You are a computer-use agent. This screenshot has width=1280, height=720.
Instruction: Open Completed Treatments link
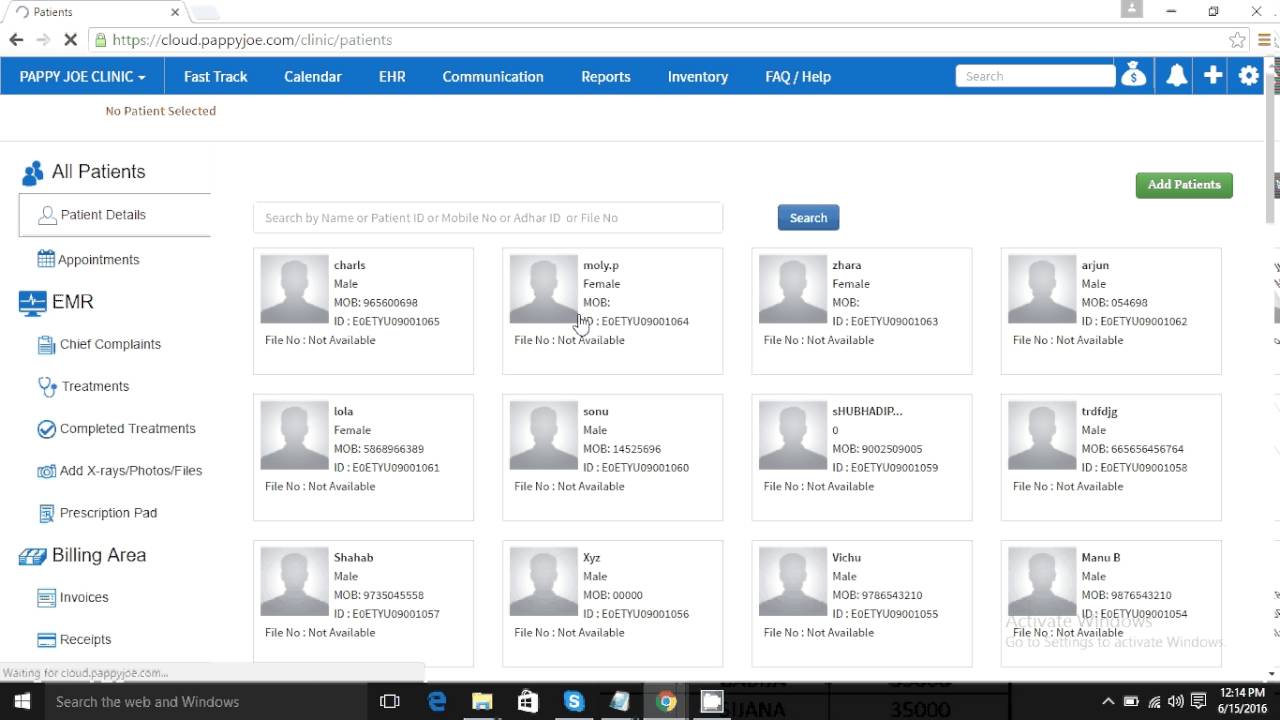[128, 428]
